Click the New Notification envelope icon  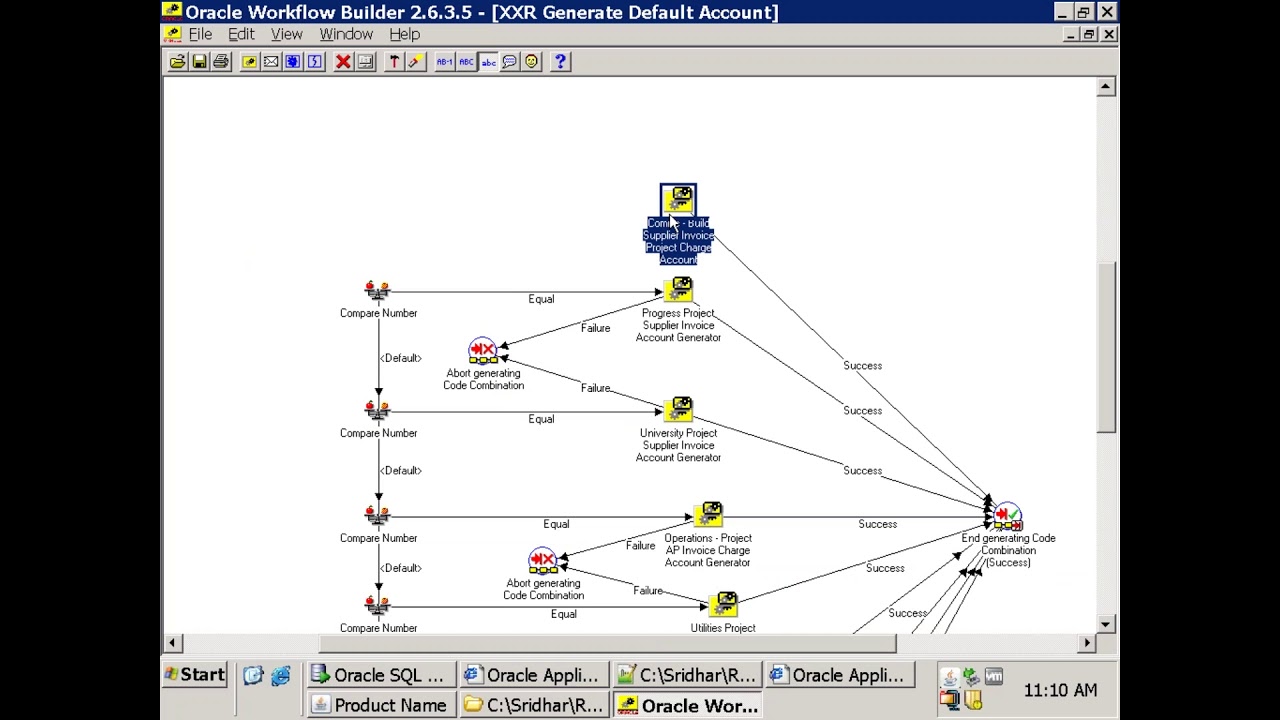click(x=271, y=62)
